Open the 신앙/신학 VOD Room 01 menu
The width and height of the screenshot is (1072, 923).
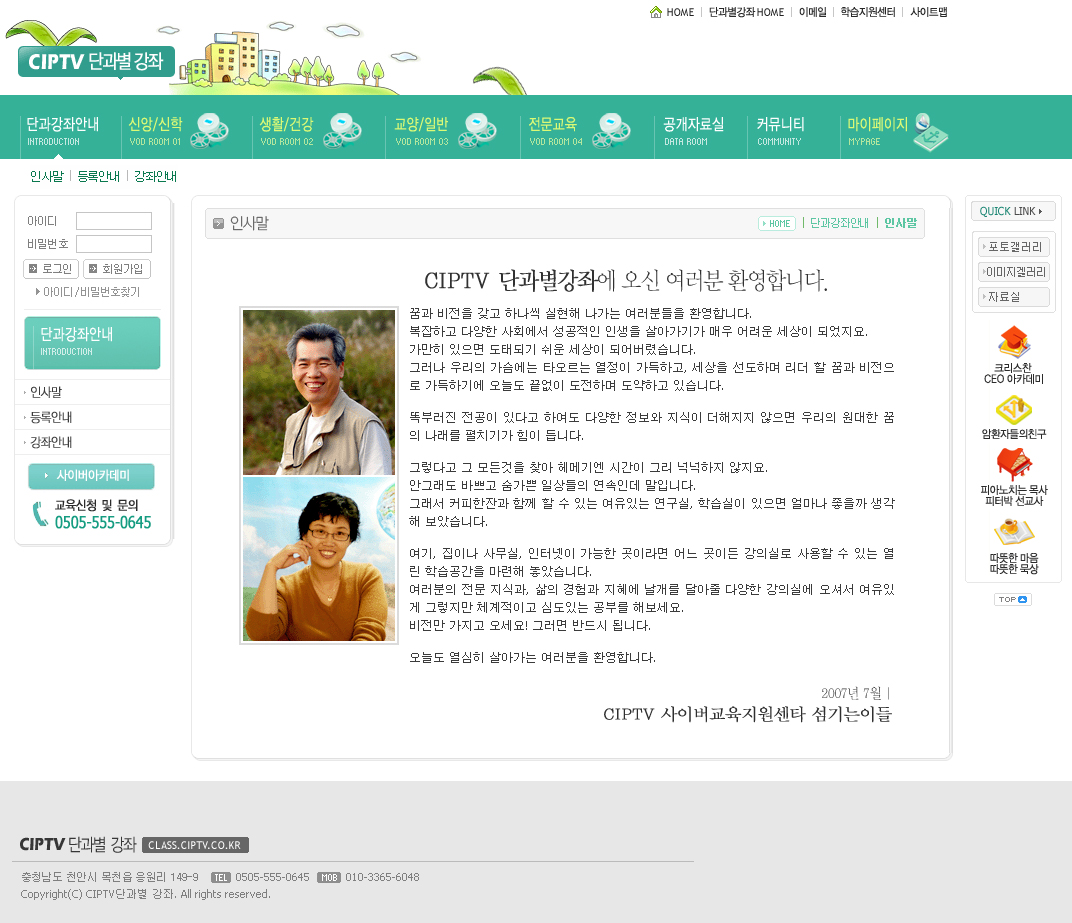click(x=156, y=130)
